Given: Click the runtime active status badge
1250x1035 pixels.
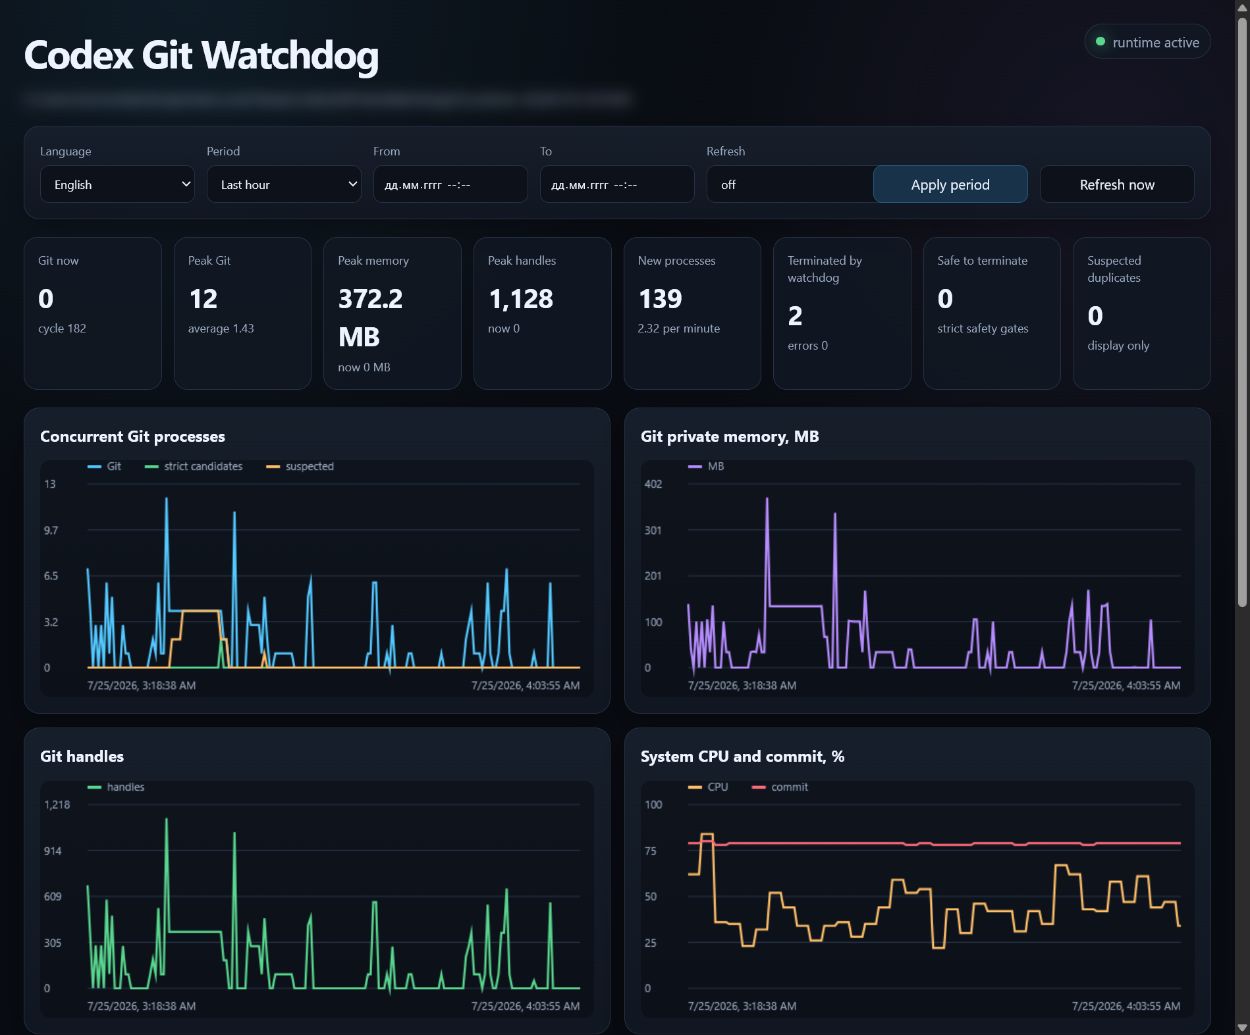Looking at the screenshot, I should click(1147, 42).
